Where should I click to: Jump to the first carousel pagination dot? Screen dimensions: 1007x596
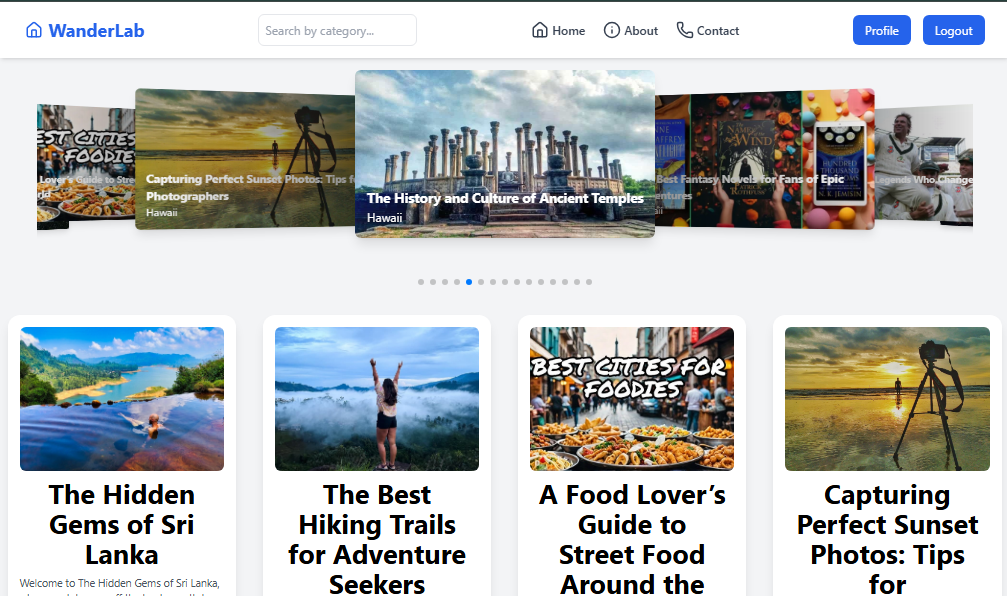421,282
